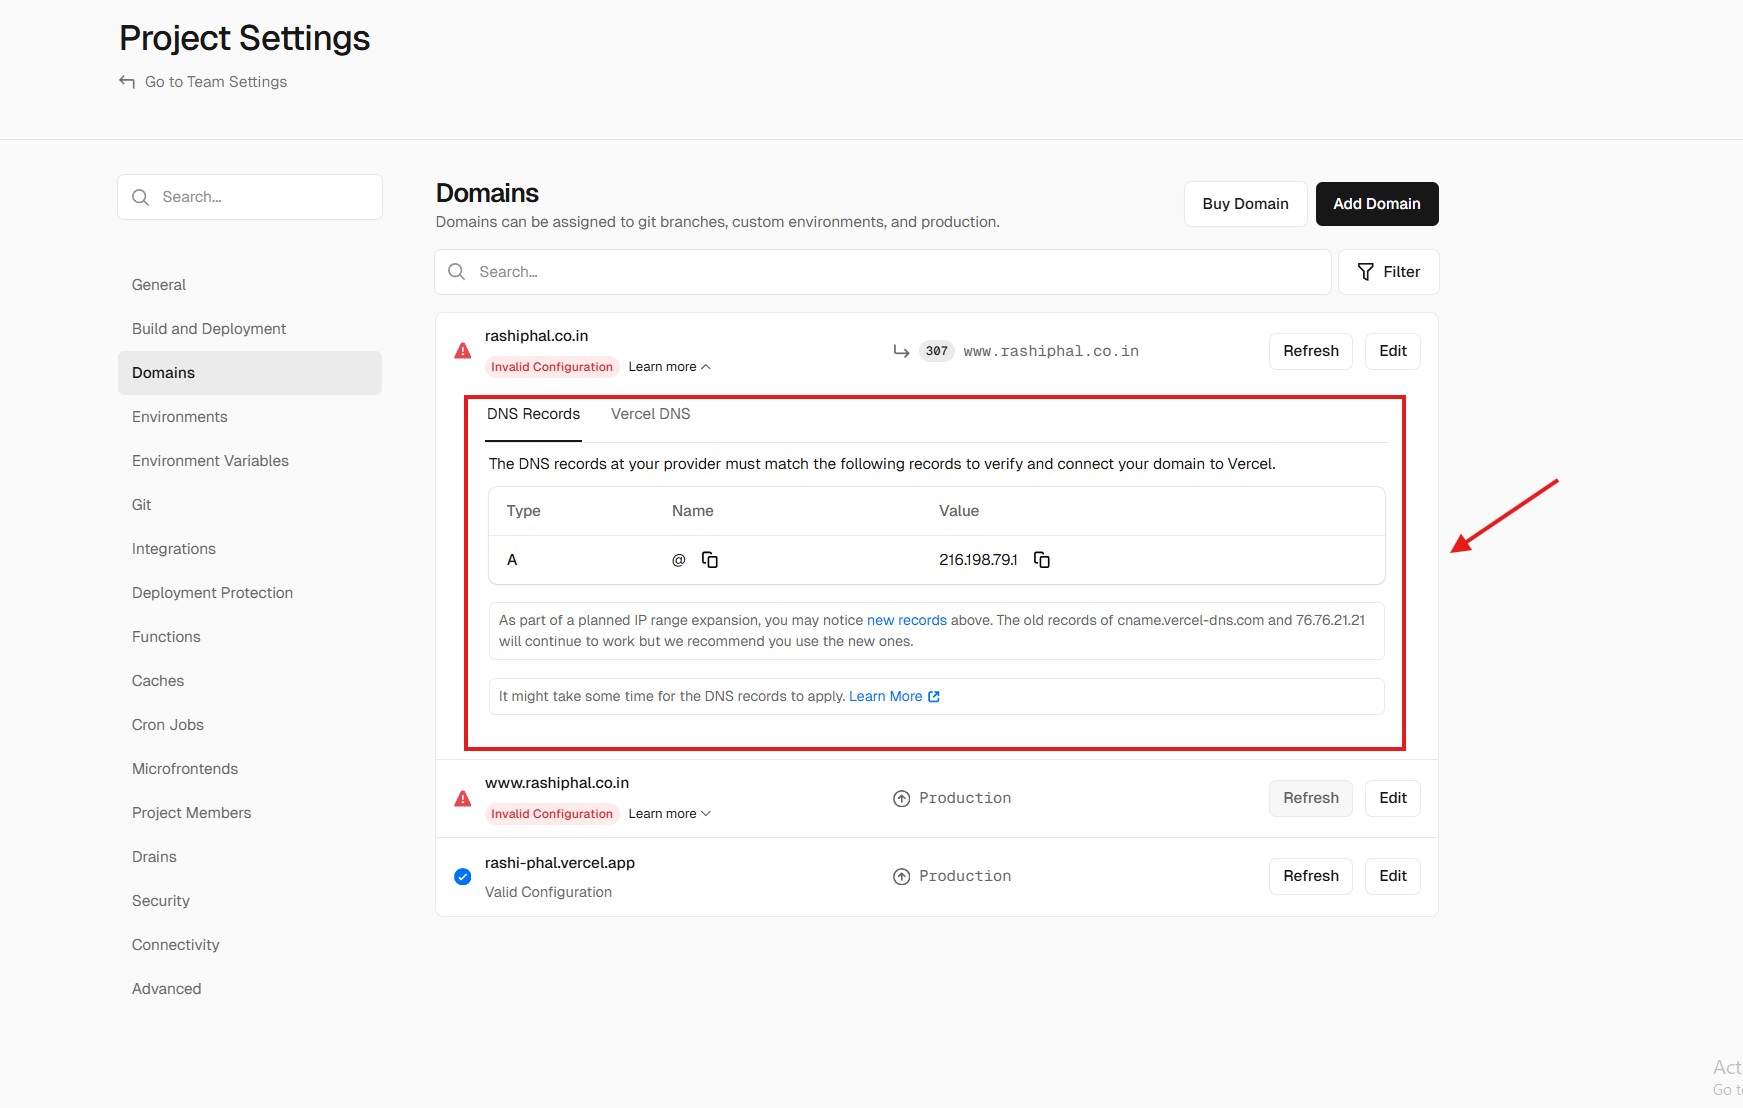This screenshot has height=1108, width=1743.
Task: Open Deployment Protection settings
Action: pos(212,593)
